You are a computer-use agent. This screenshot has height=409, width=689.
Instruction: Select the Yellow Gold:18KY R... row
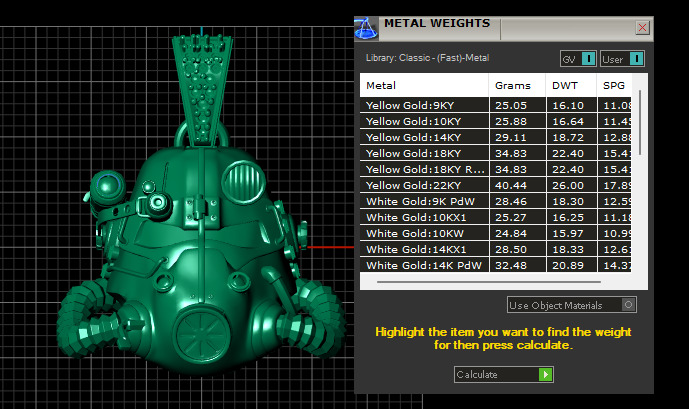pos(496,169)
